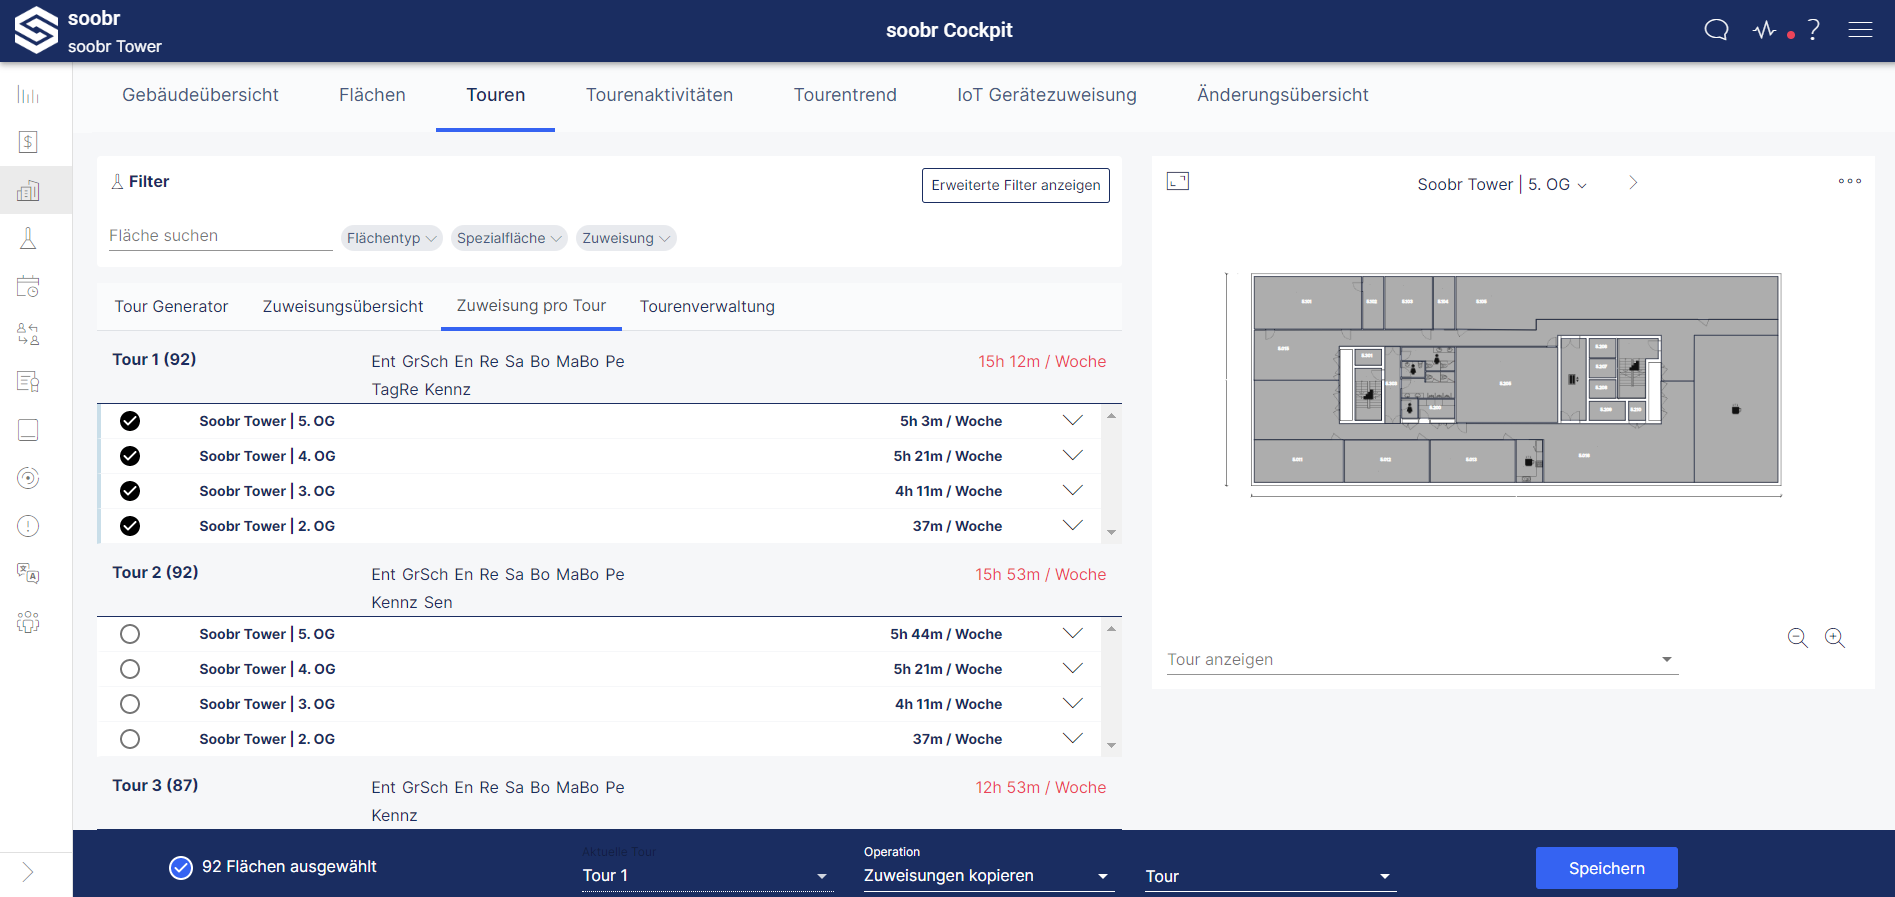Open the chat bubble icon in header

[1716, 30]
